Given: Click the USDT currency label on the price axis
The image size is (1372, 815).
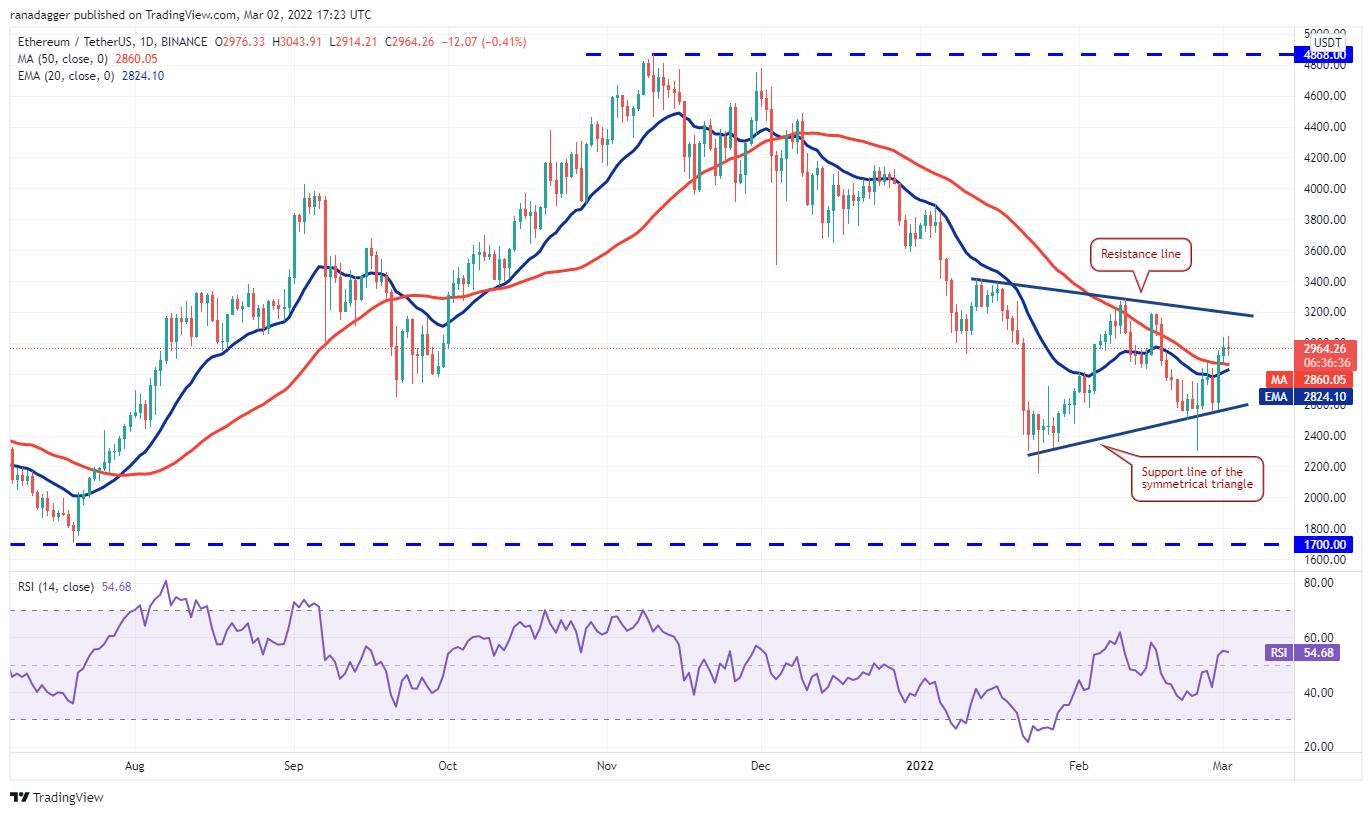Looking at the screenshot, I should tap(1327, 42).
